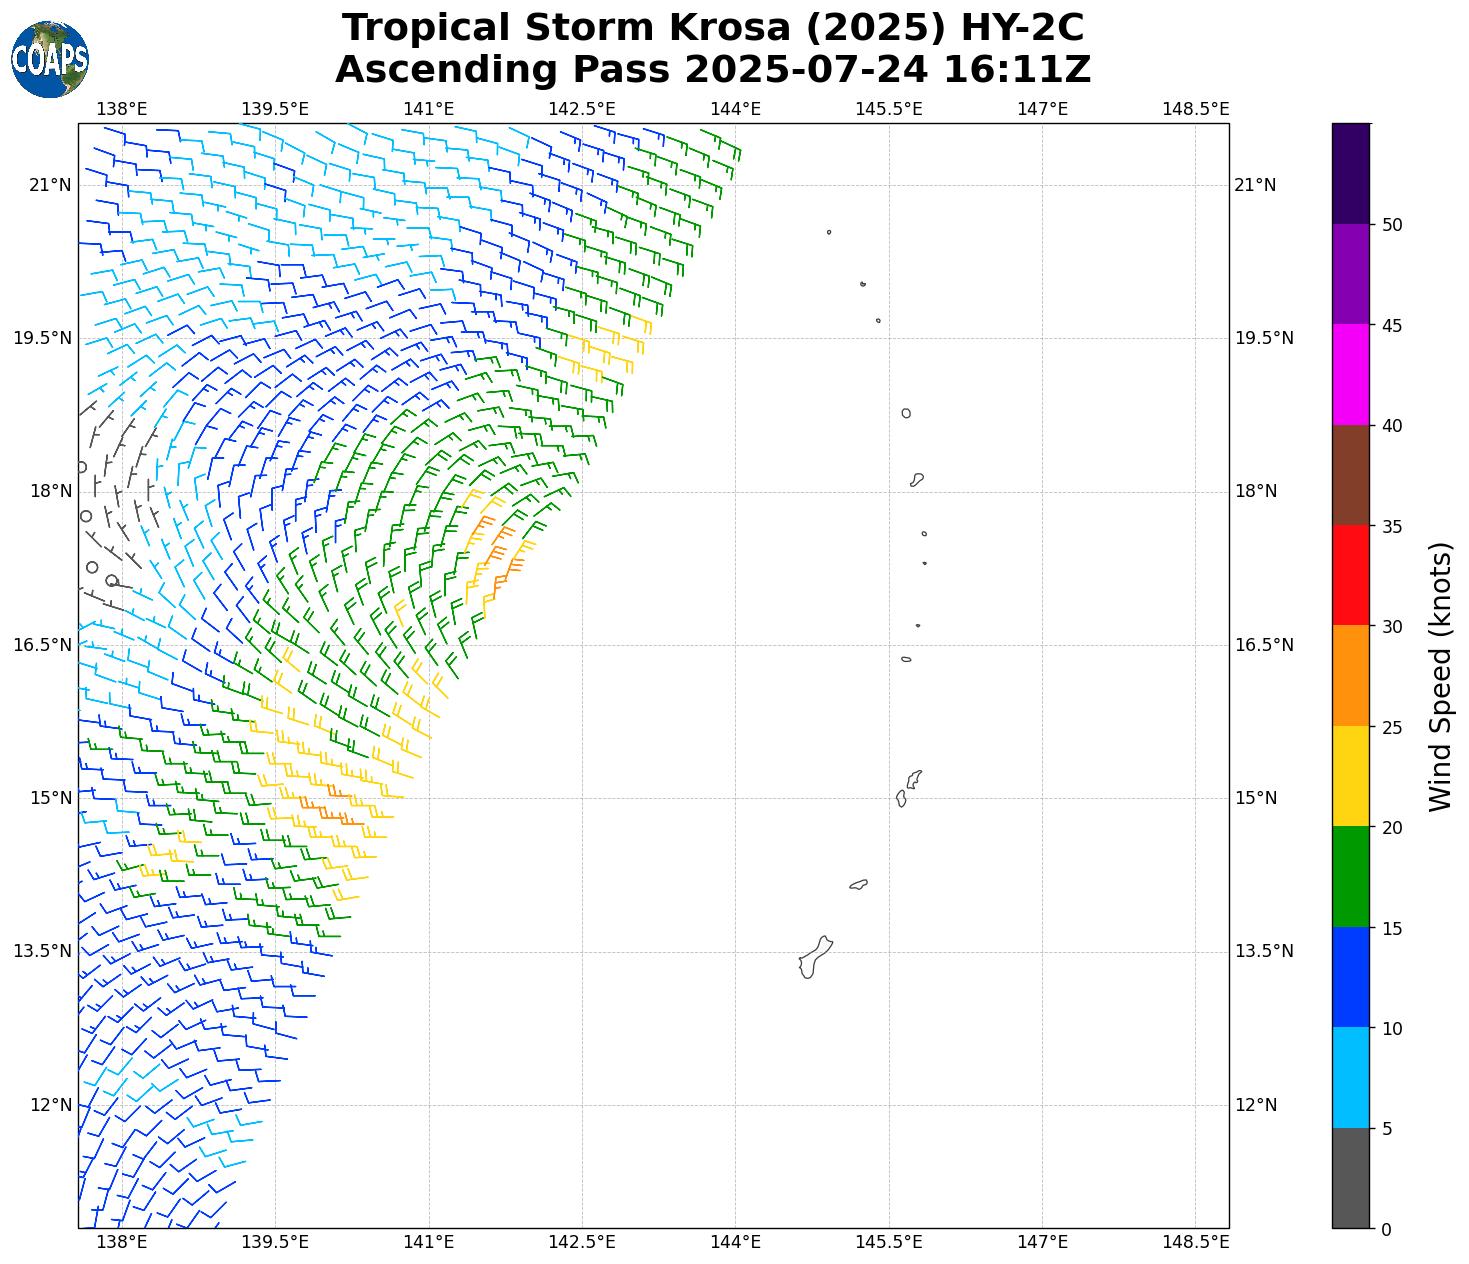Click the Wind Speed (knots) axis label

[x=1439, y=676]
